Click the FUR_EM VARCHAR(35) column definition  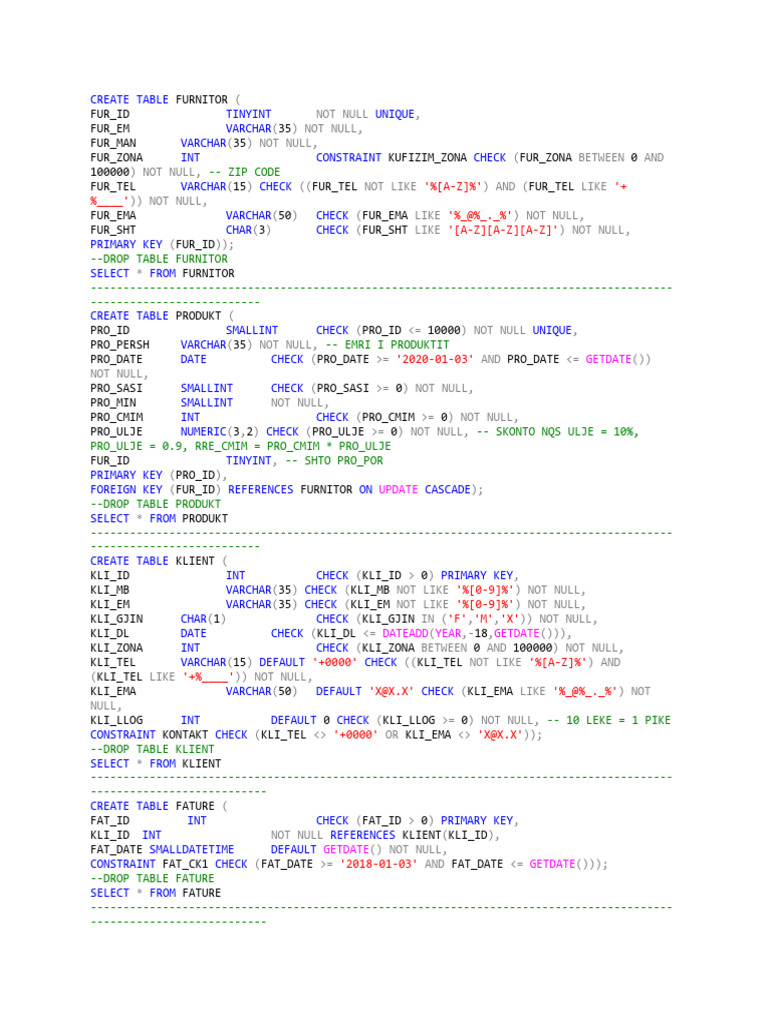(x=226, y=129)
